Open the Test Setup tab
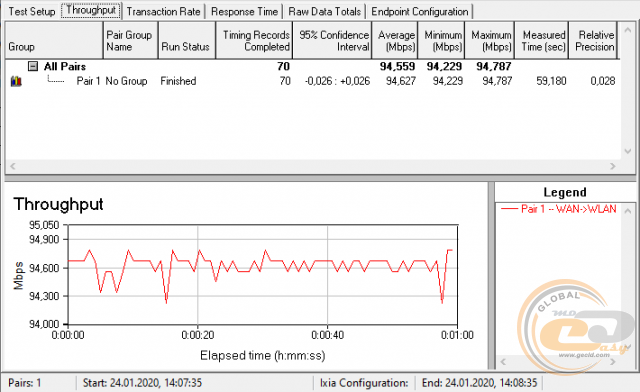Image resolution: width=640 pixels, height=392 pixels. (31, 11)
